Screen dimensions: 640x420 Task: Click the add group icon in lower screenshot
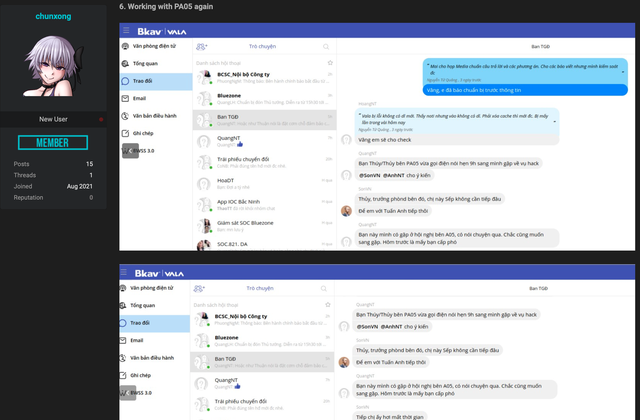199,289
